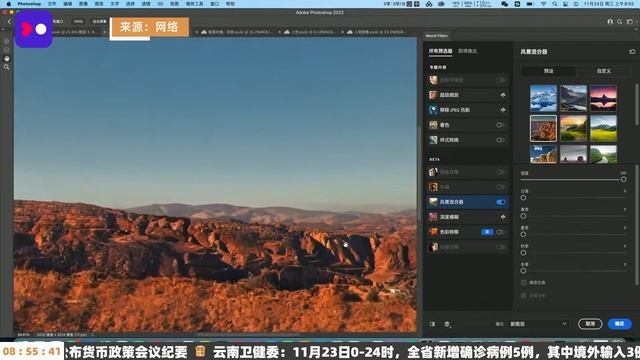The height and width of the screenshot is (360, 640).
Task: Enable the 着色 filter toggle
Action: [x=501, y=125]
